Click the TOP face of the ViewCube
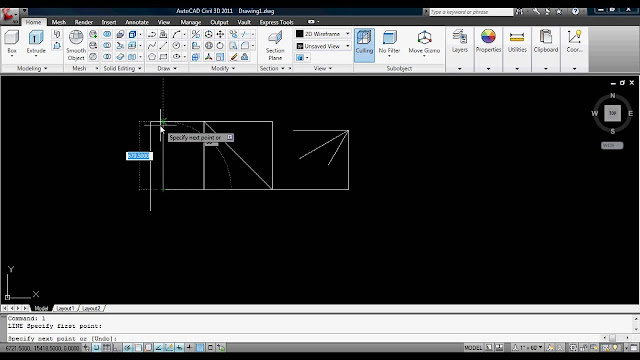The width and height of the screenshot is (640, 360). click(x=612, y=113)
